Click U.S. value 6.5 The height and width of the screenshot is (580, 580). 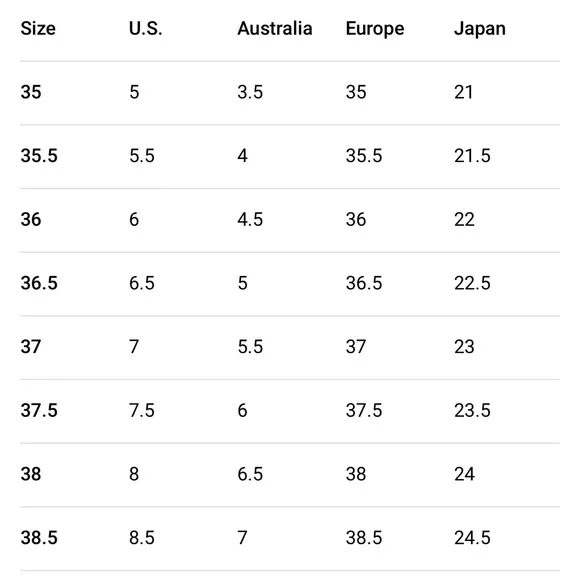tap(142, 283)
